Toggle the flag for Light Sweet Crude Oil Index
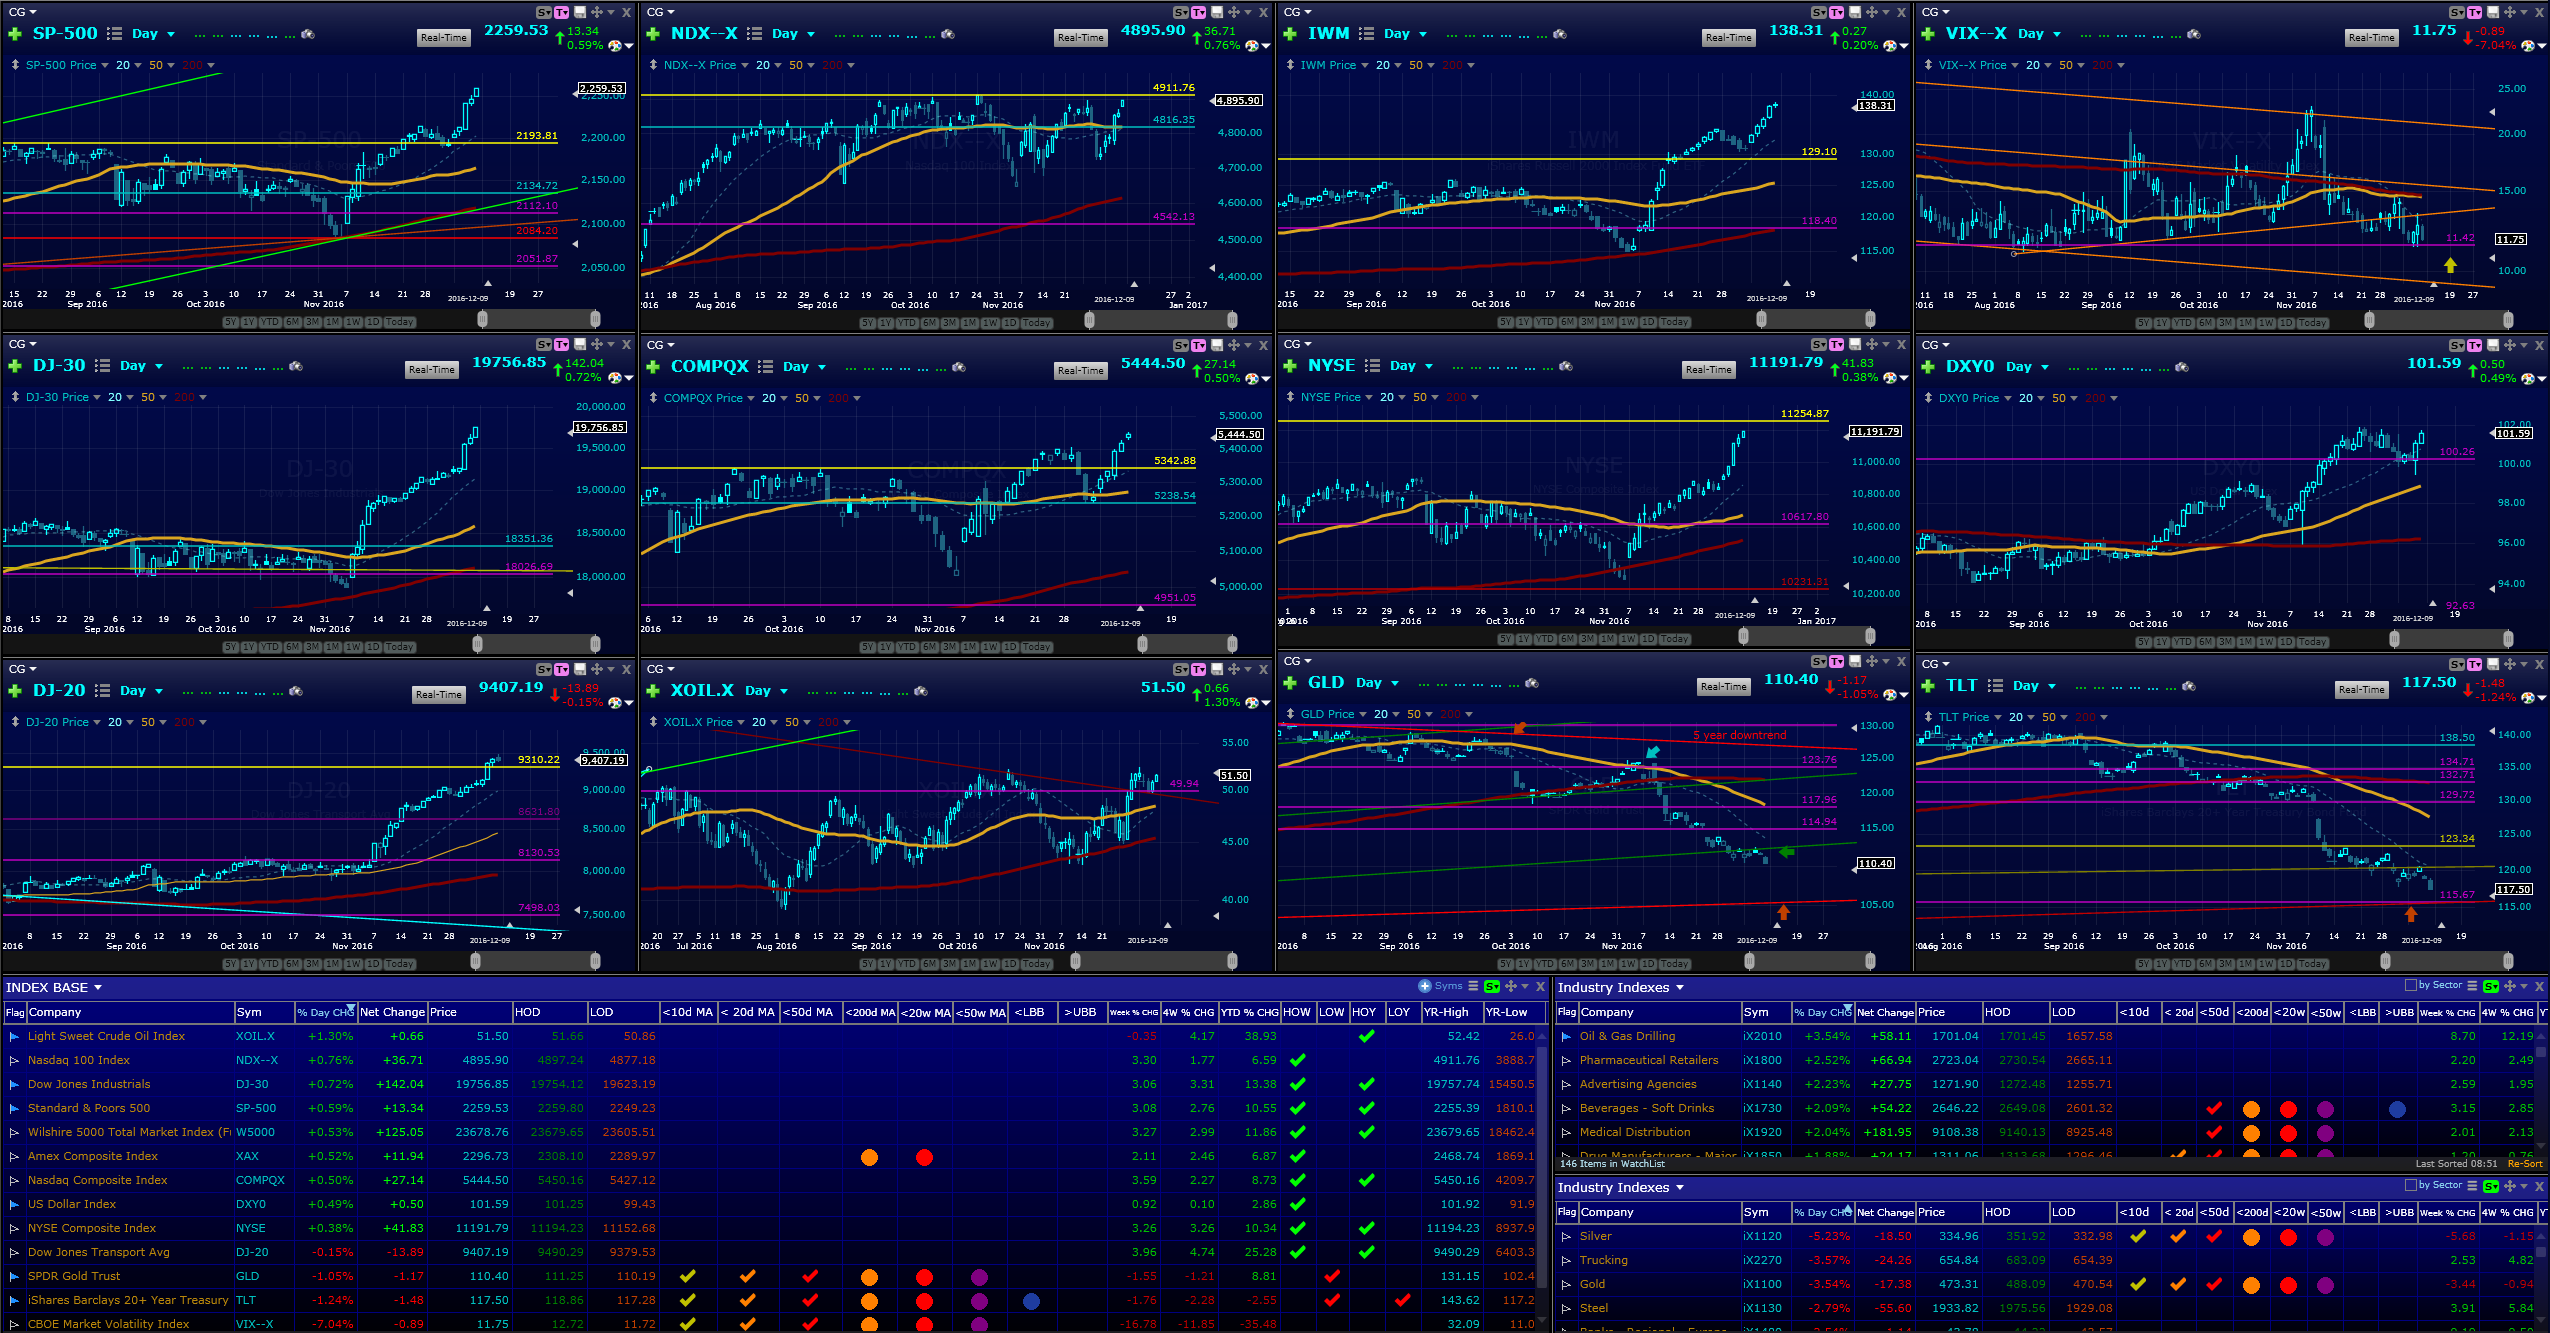The width and height of the screenshot is (2550, 1333). point(14,1036)
